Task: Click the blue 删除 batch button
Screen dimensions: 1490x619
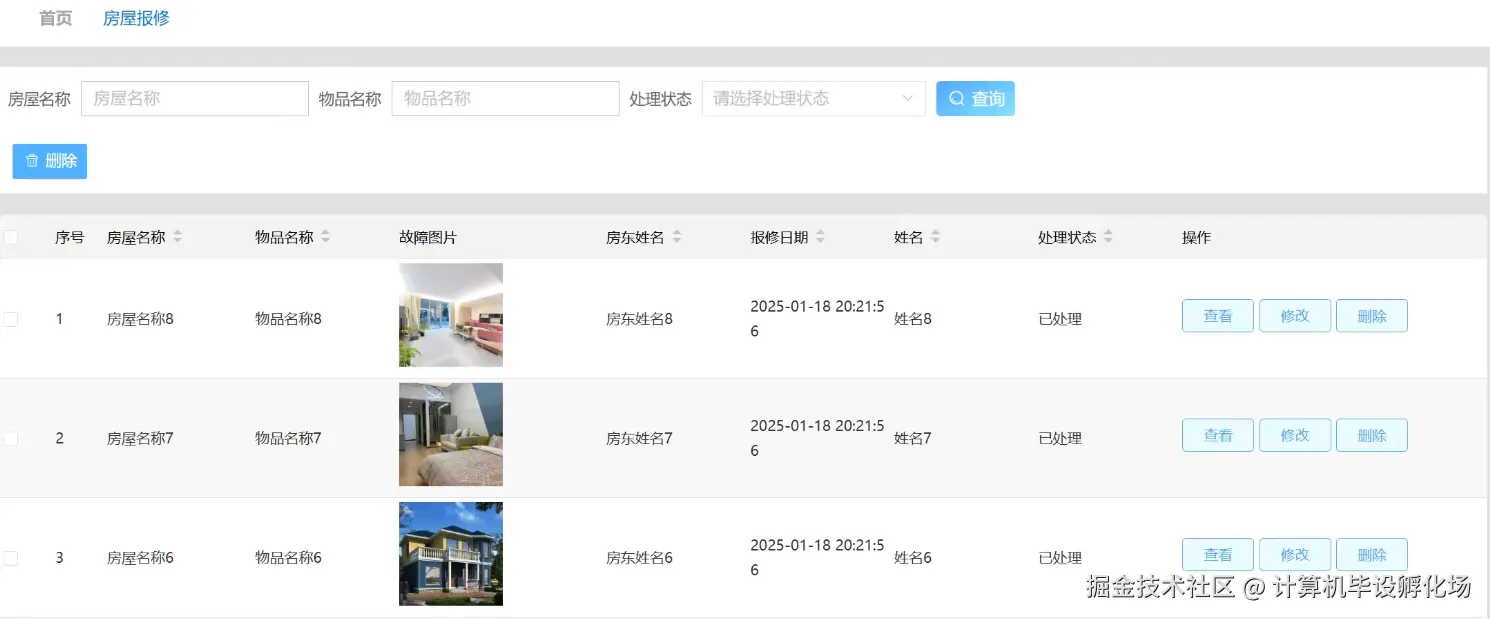Action: [x=49, y=160]
